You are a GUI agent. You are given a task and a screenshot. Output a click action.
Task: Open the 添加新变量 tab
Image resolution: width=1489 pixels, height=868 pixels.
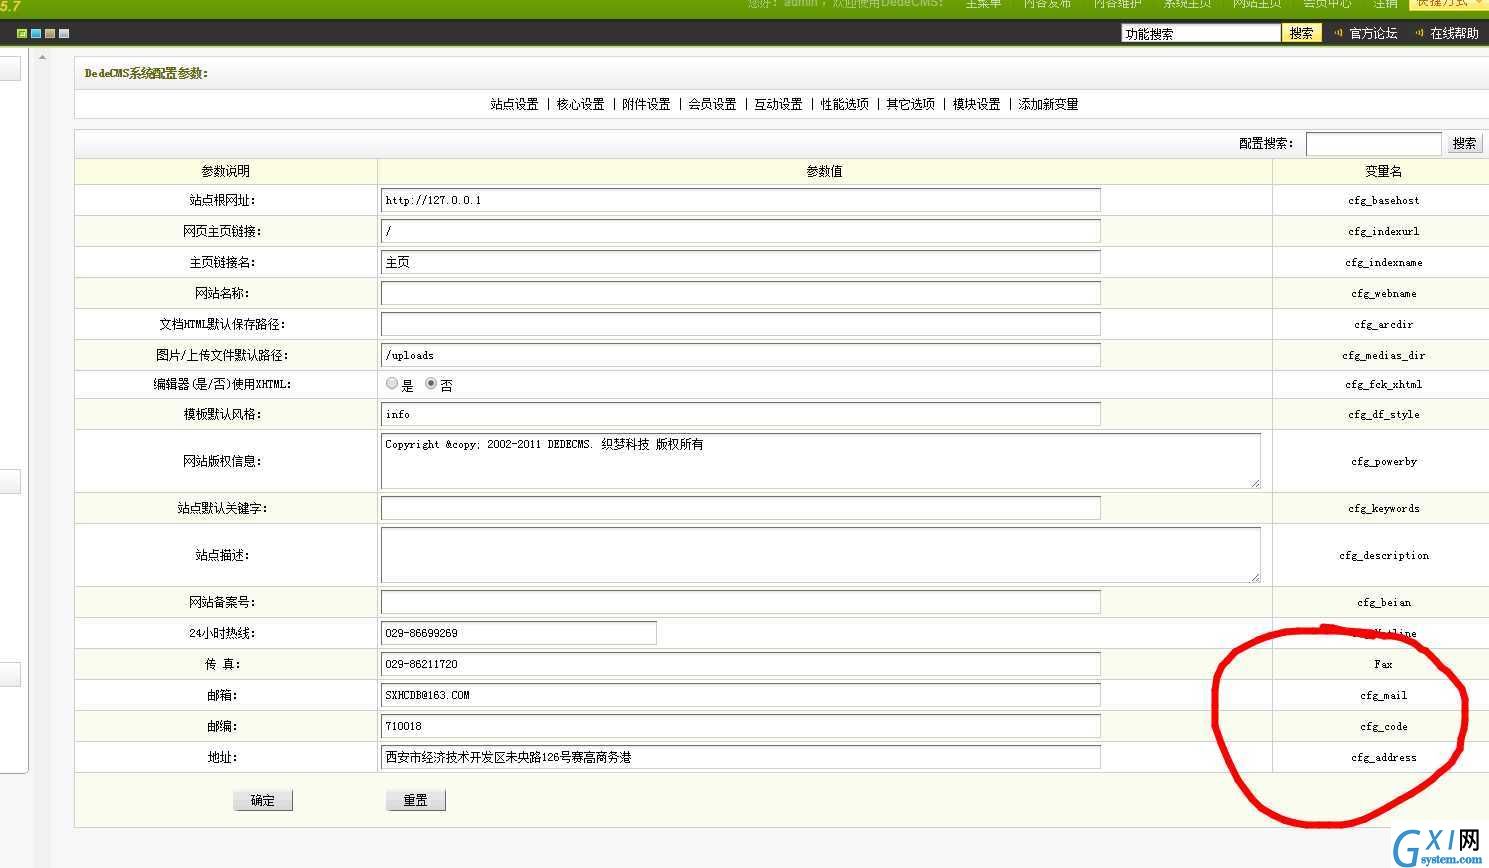pos(1048,104)
